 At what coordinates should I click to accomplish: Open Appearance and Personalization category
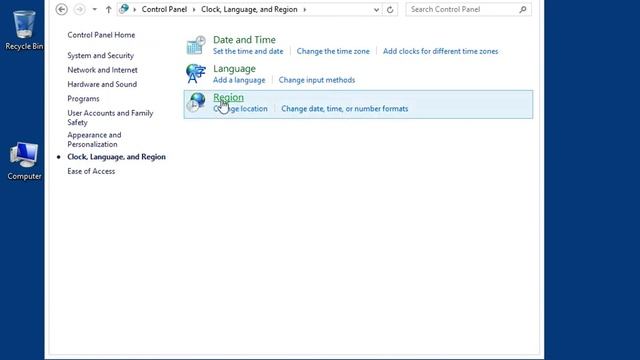point(94,140)
